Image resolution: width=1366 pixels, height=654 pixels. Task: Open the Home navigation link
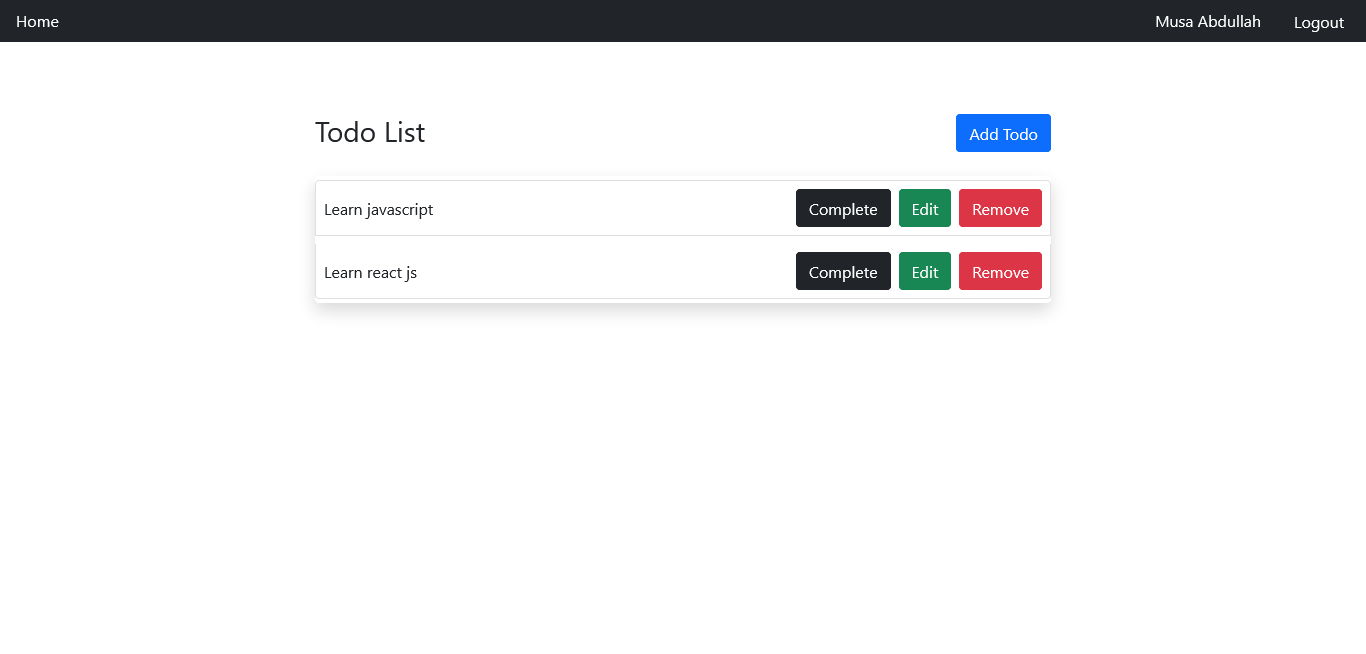37,21
